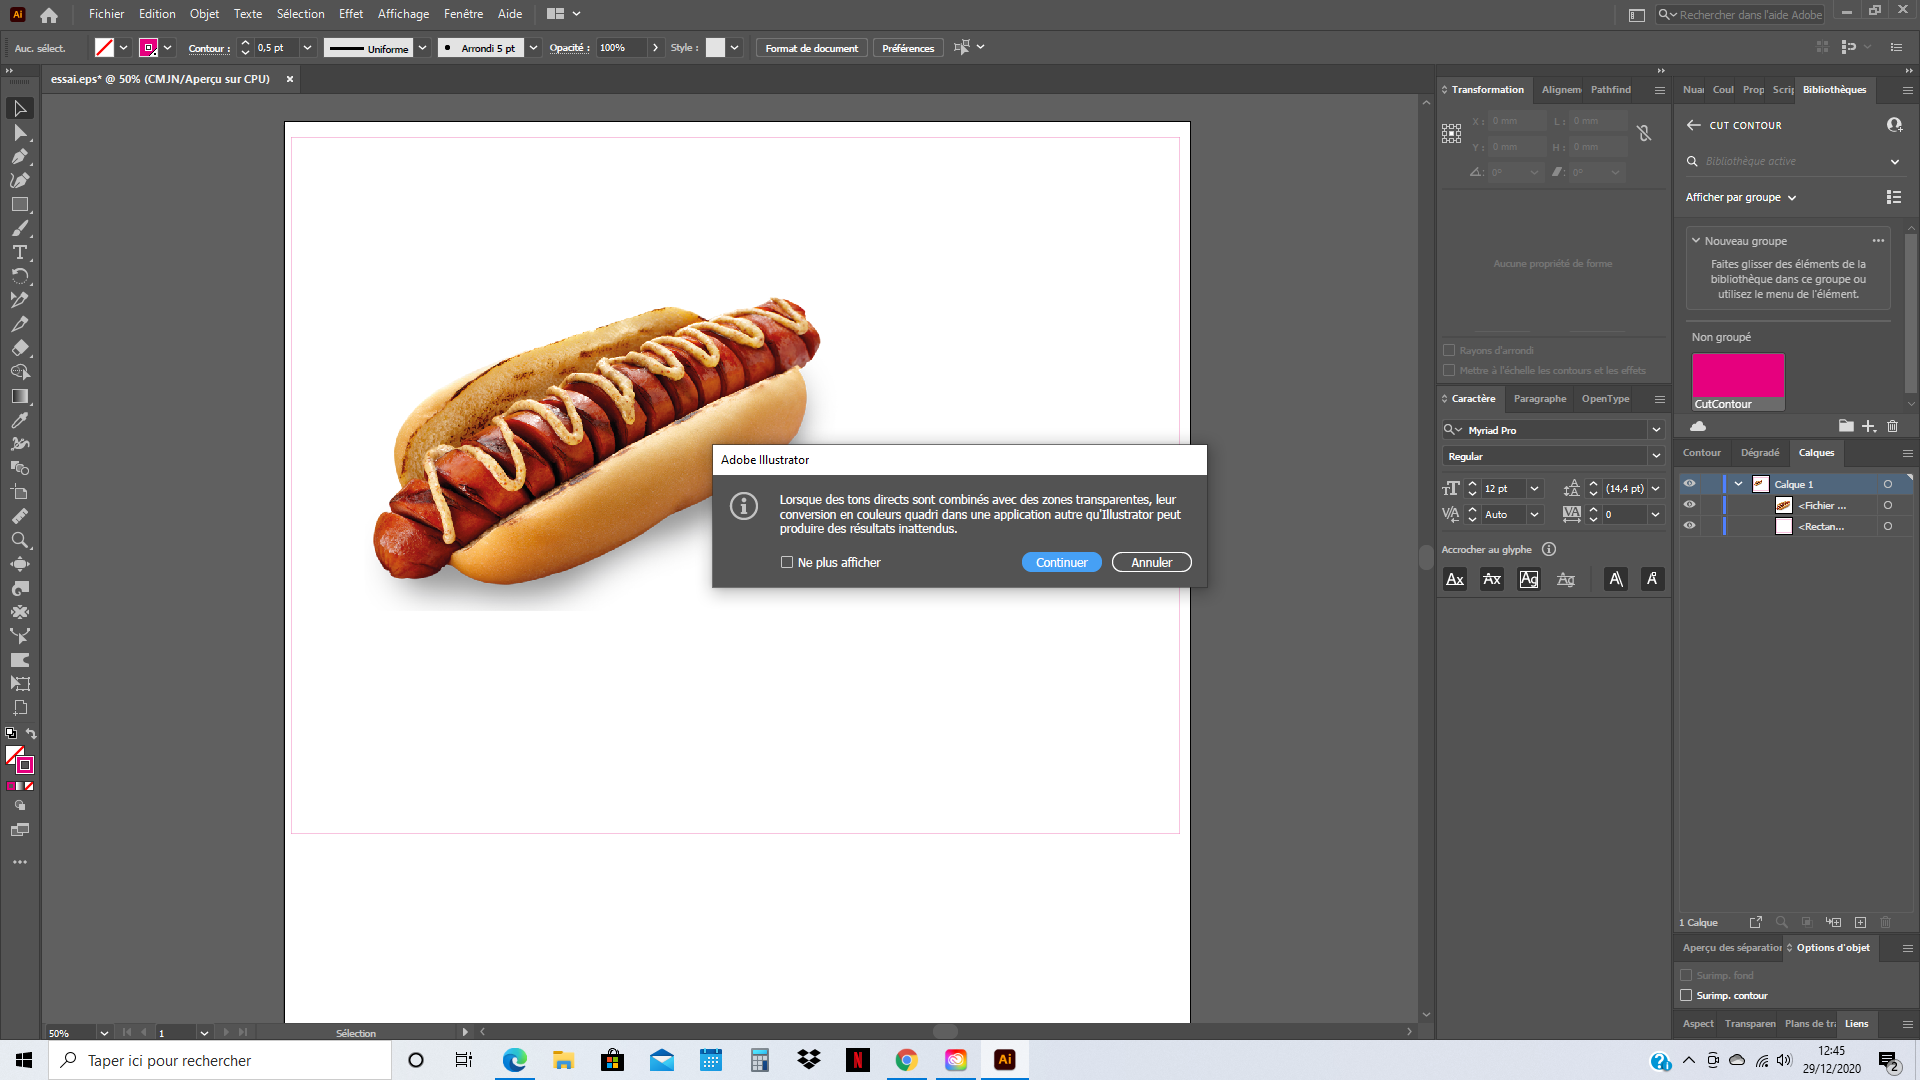
Task: Select the Type tool
Action: click(x=20, y=253)
